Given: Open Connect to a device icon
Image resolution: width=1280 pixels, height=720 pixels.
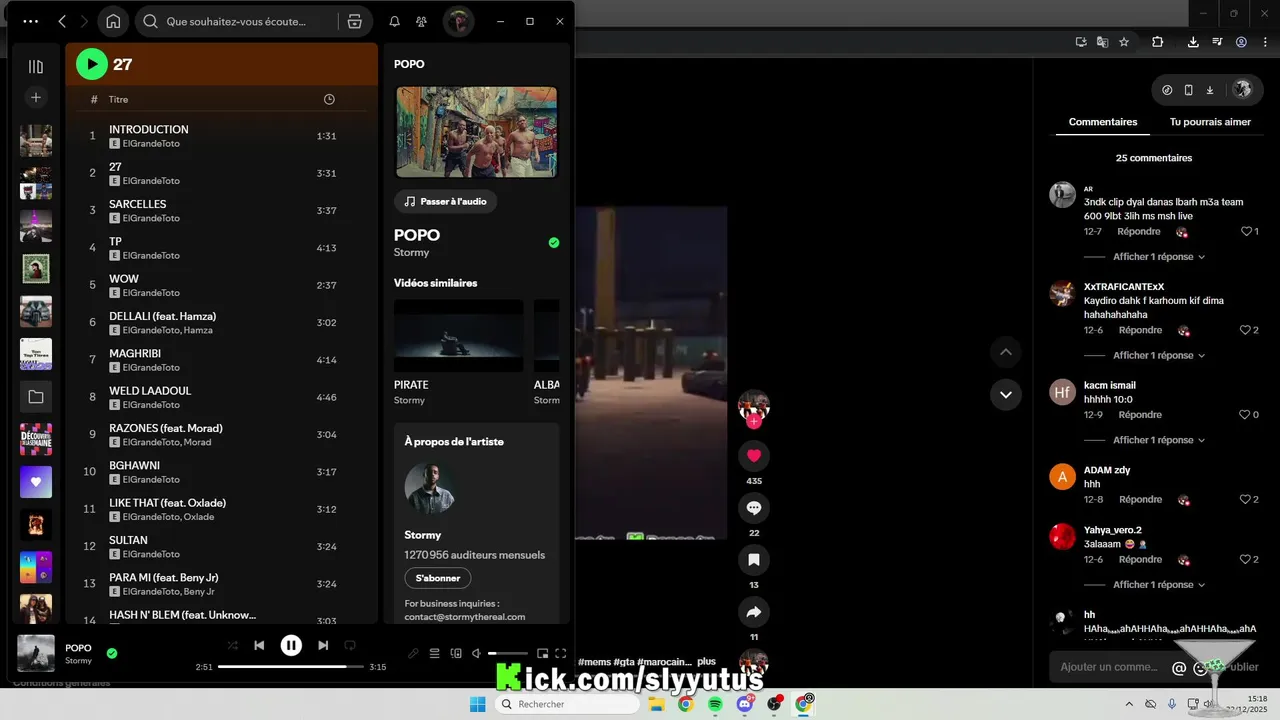Looking at the screenshot, I should 456,653.
